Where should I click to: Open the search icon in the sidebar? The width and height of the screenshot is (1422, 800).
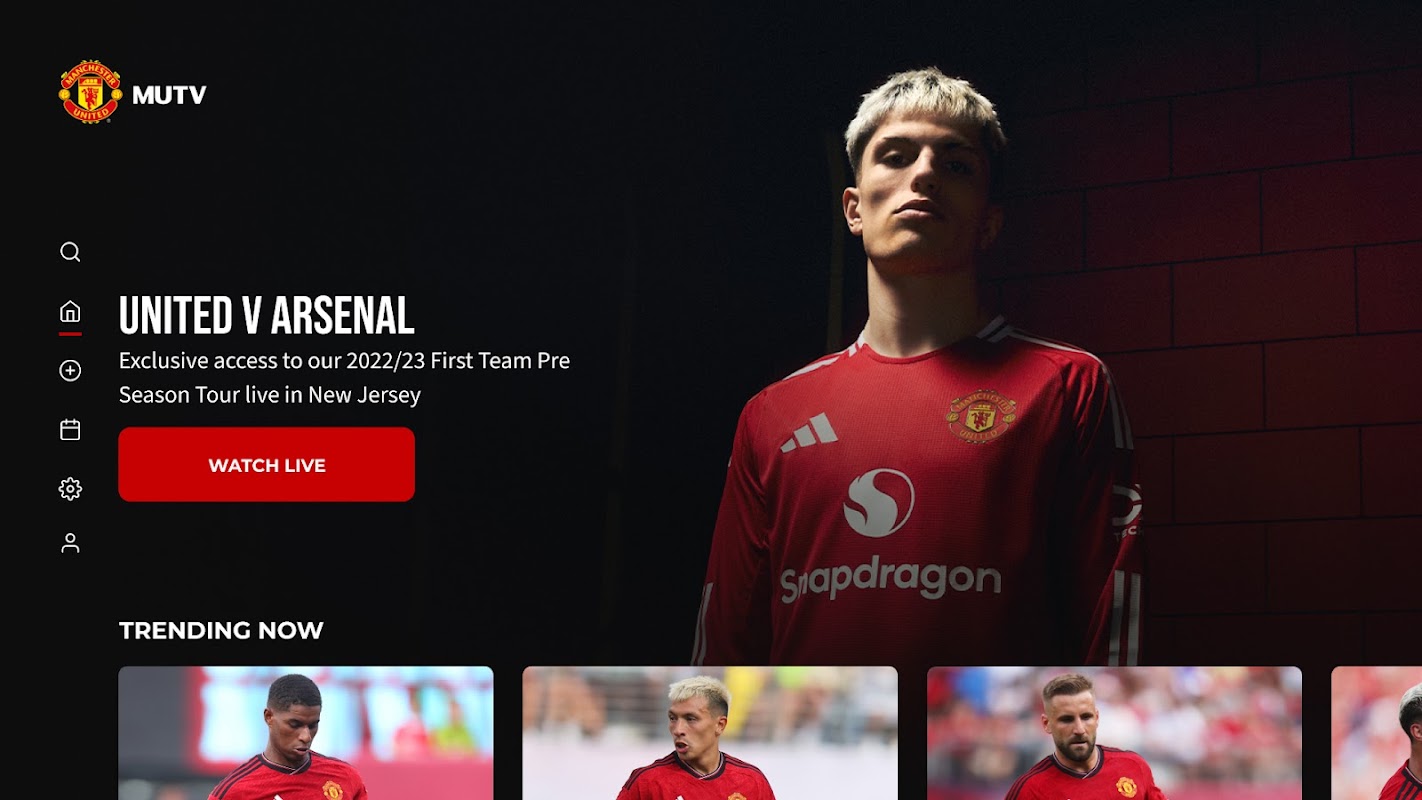click(70, 252)
